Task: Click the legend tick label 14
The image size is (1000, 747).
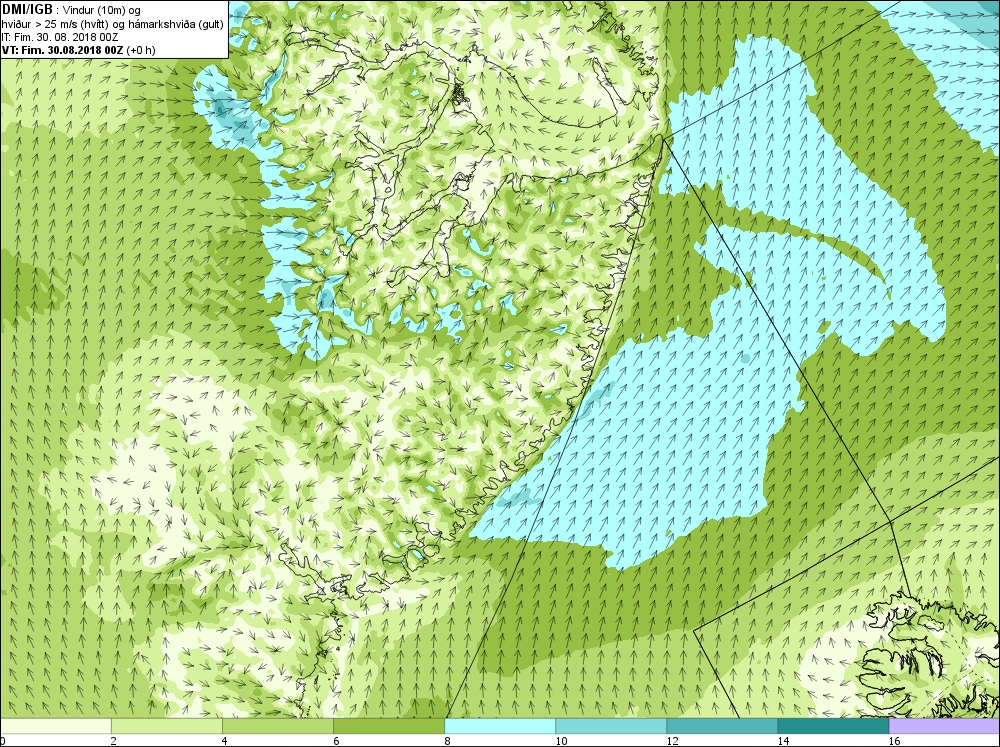Action: coord(783,741)
